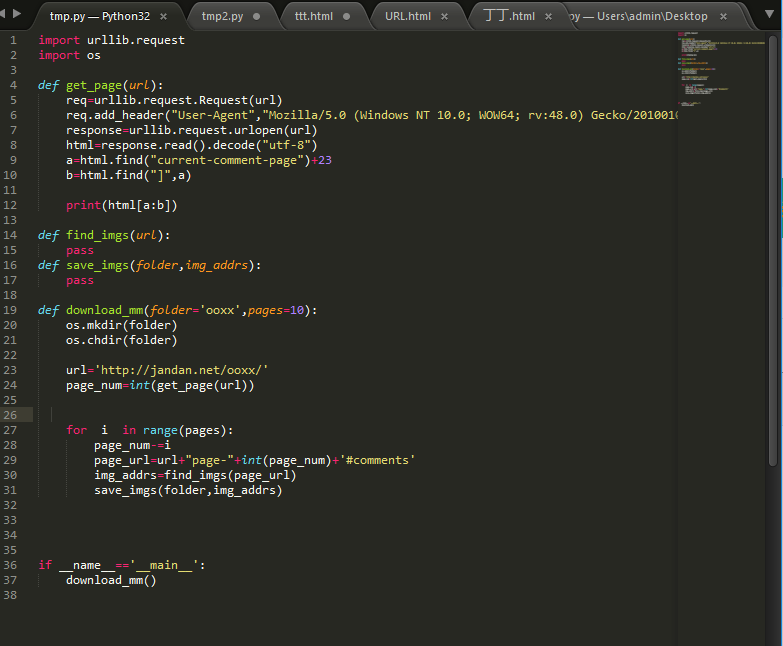Click the unsaved dot on tmp2.py tab
783x646 pixels.
click(x=257, y=16)
